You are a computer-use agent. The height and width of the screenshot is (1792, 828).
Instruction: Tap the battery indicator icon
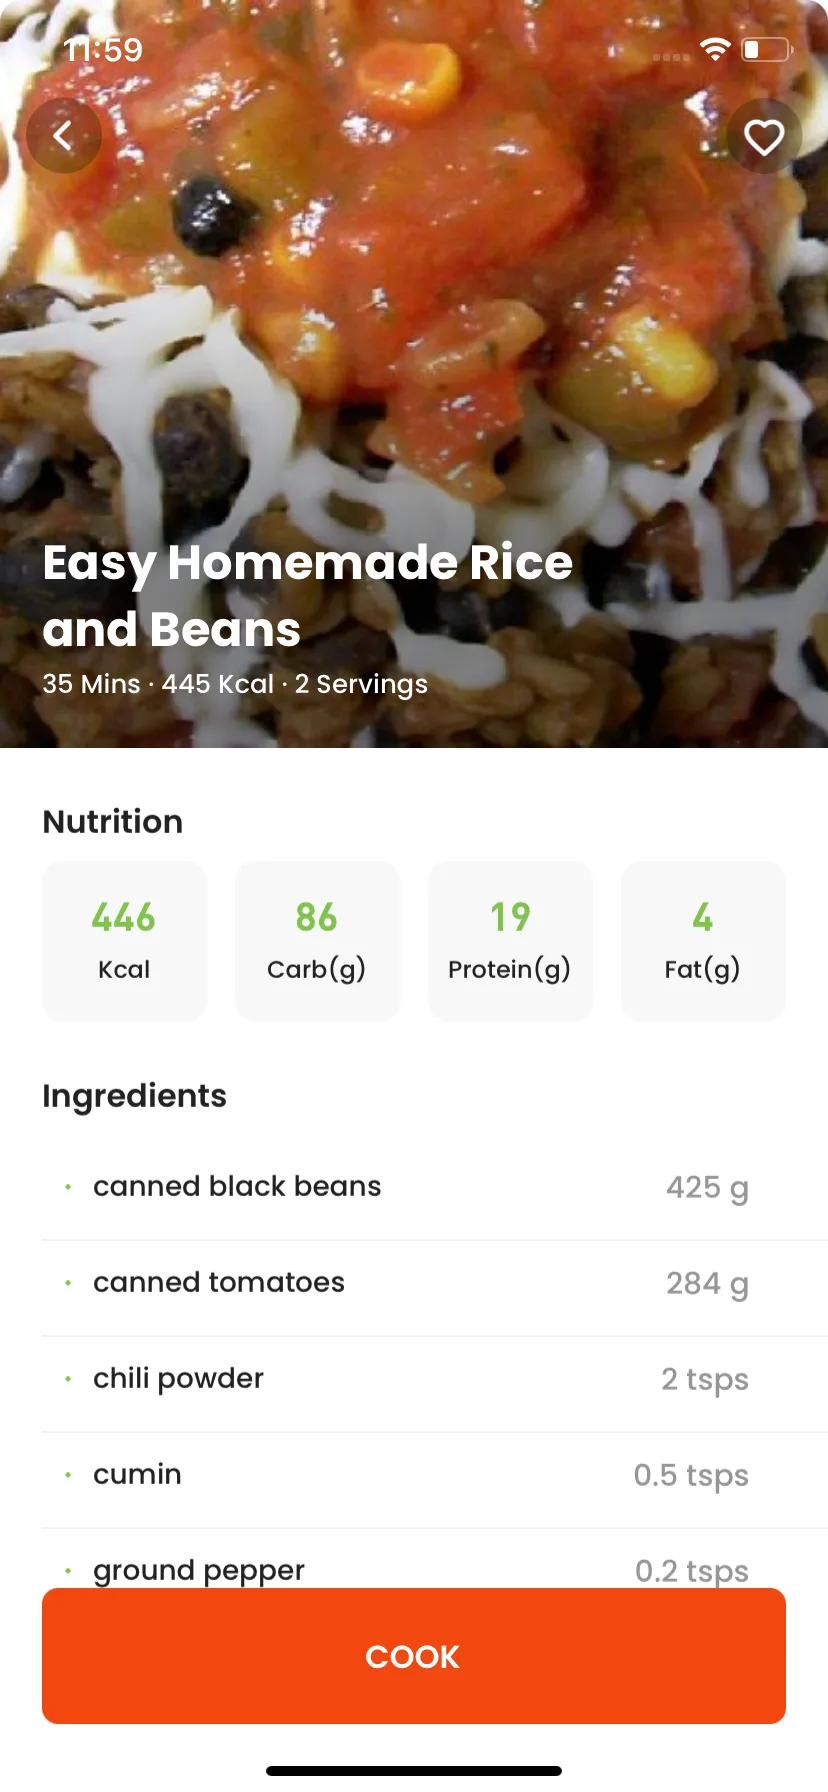tap(766, 50)
